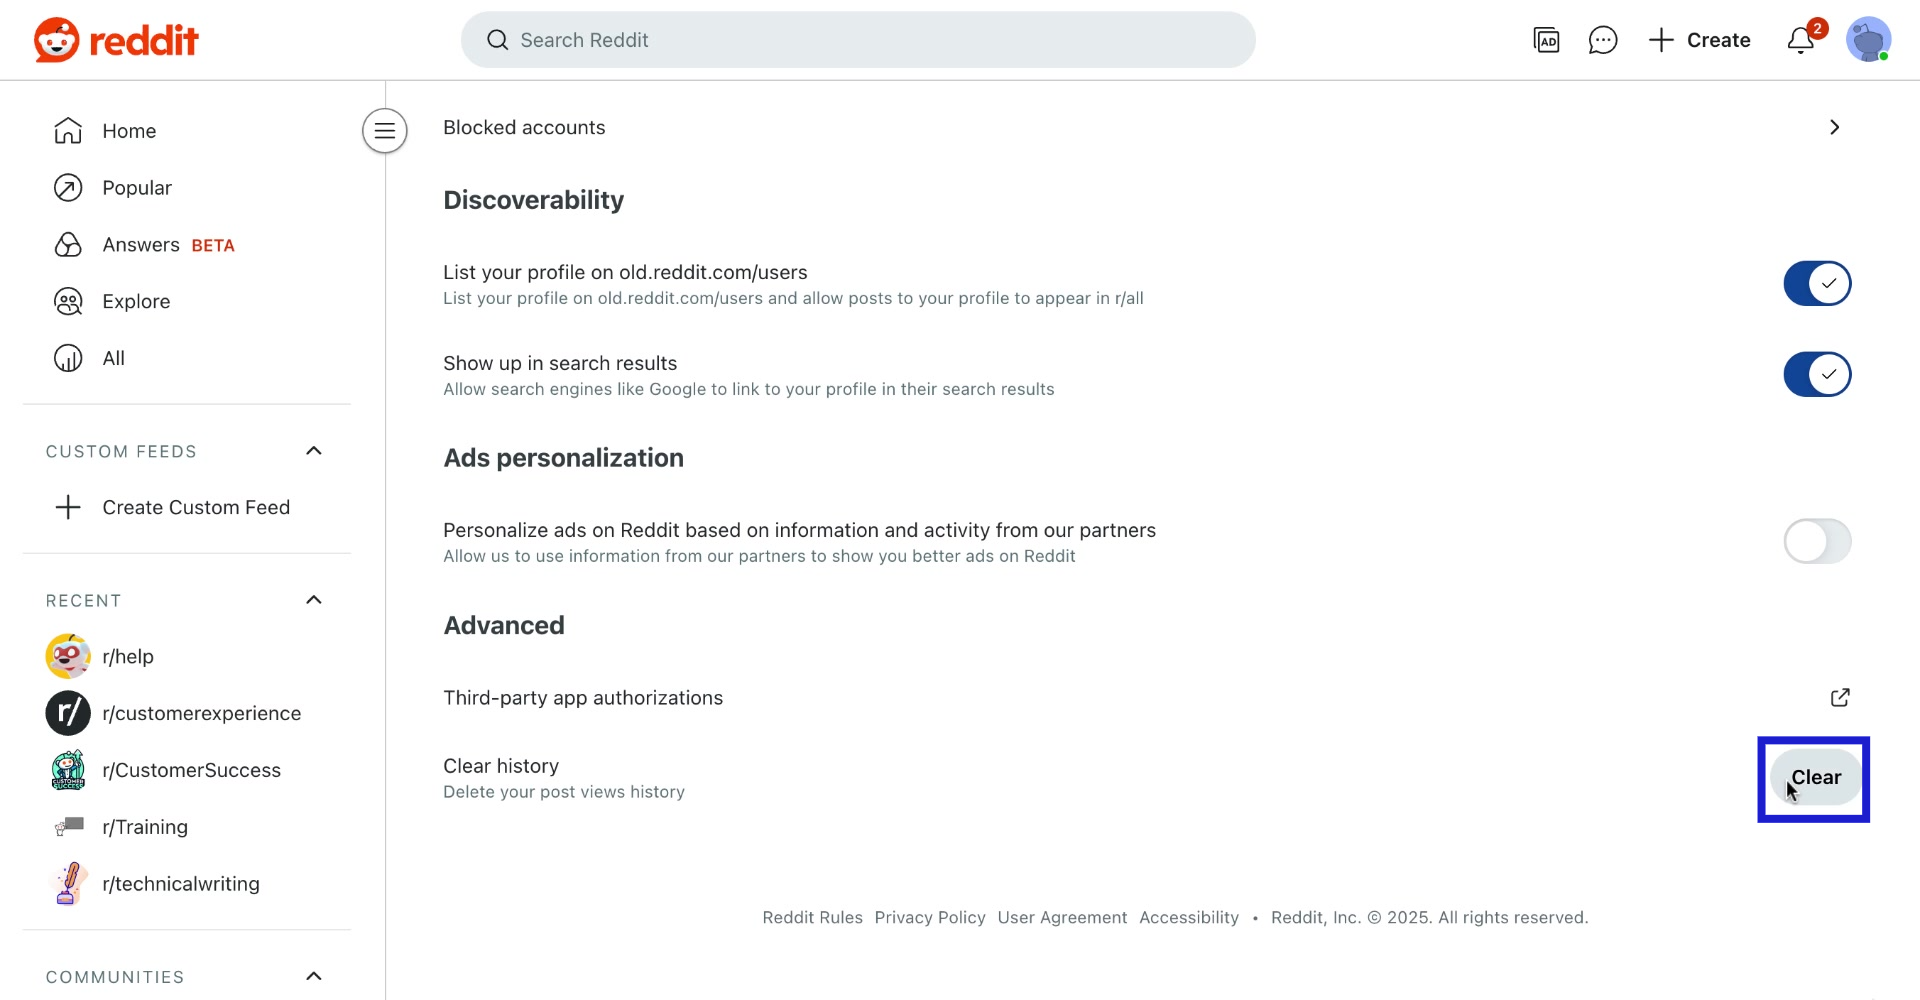
Task: Open the Explore section icon
Action: coord(67,301)
